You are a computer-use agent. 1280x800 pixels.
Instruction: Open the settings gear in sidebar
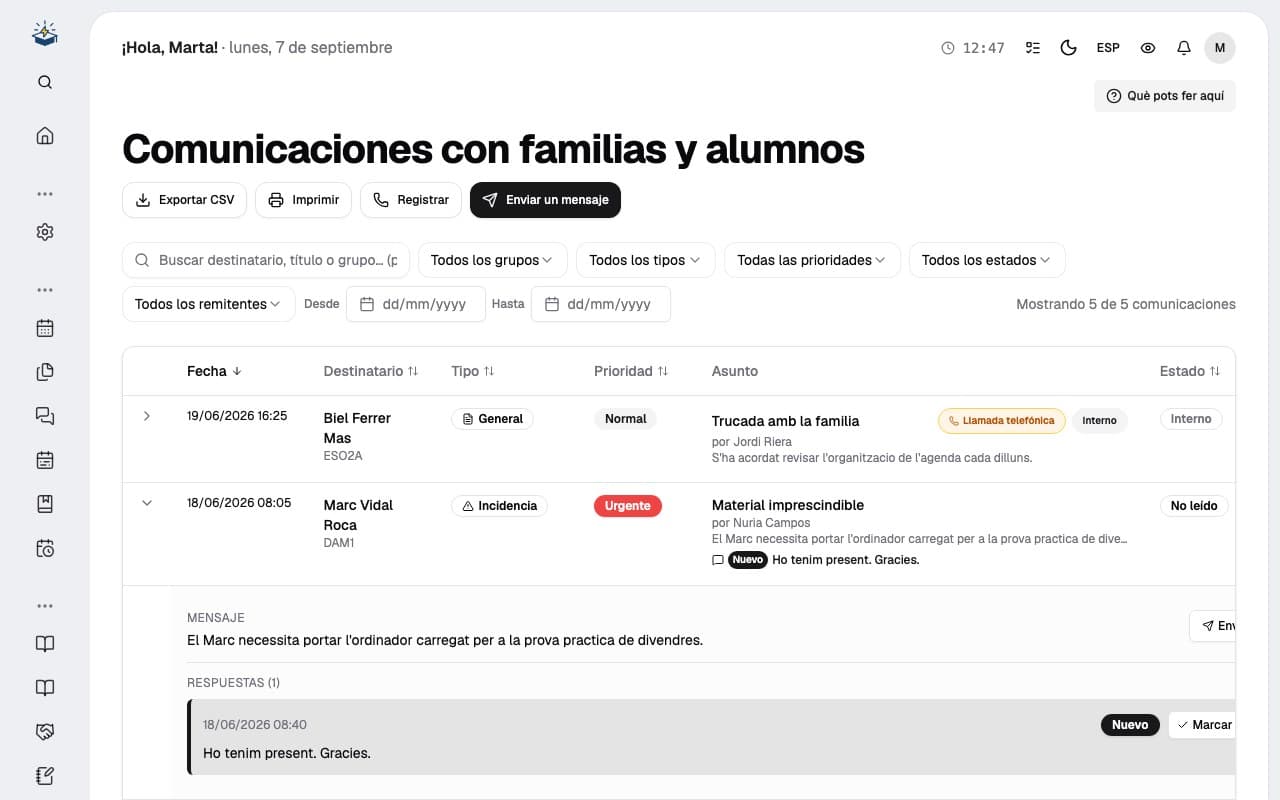(45, 232)
